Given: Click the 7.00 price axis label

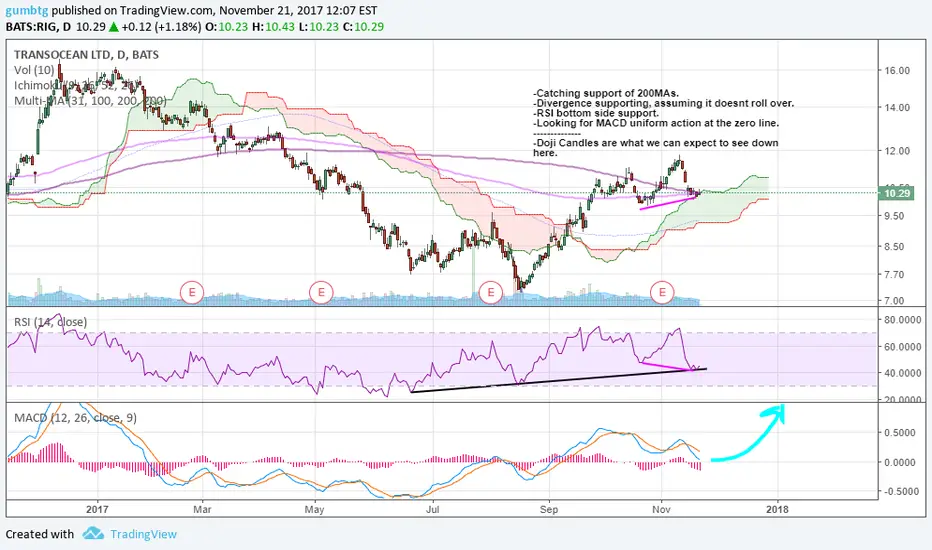Looking at the screenshot, I should [895, 301].
